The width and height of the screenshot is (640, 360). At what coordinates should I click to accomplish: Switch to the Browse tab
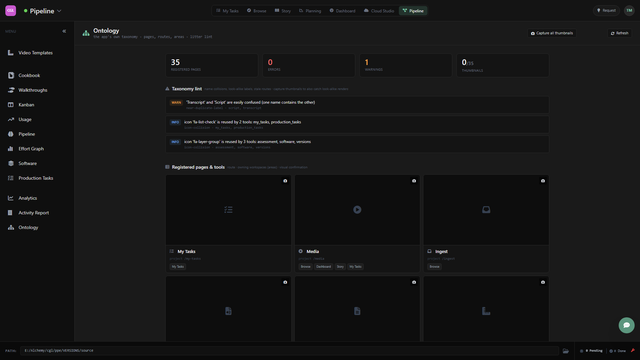point(257,11)
